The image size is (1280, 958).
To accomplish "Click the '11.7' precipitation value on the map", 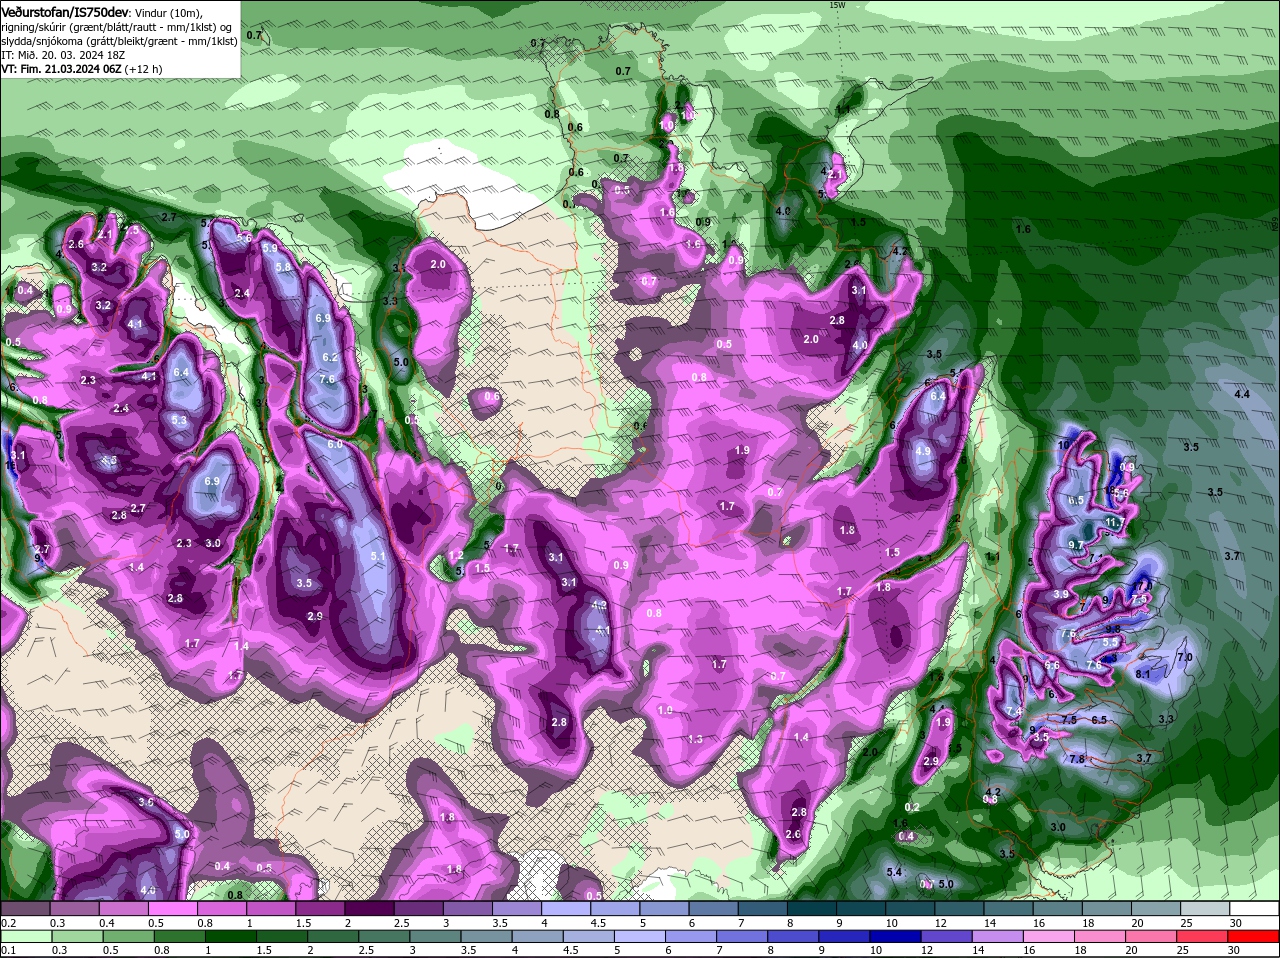I will click(1116, 523).
